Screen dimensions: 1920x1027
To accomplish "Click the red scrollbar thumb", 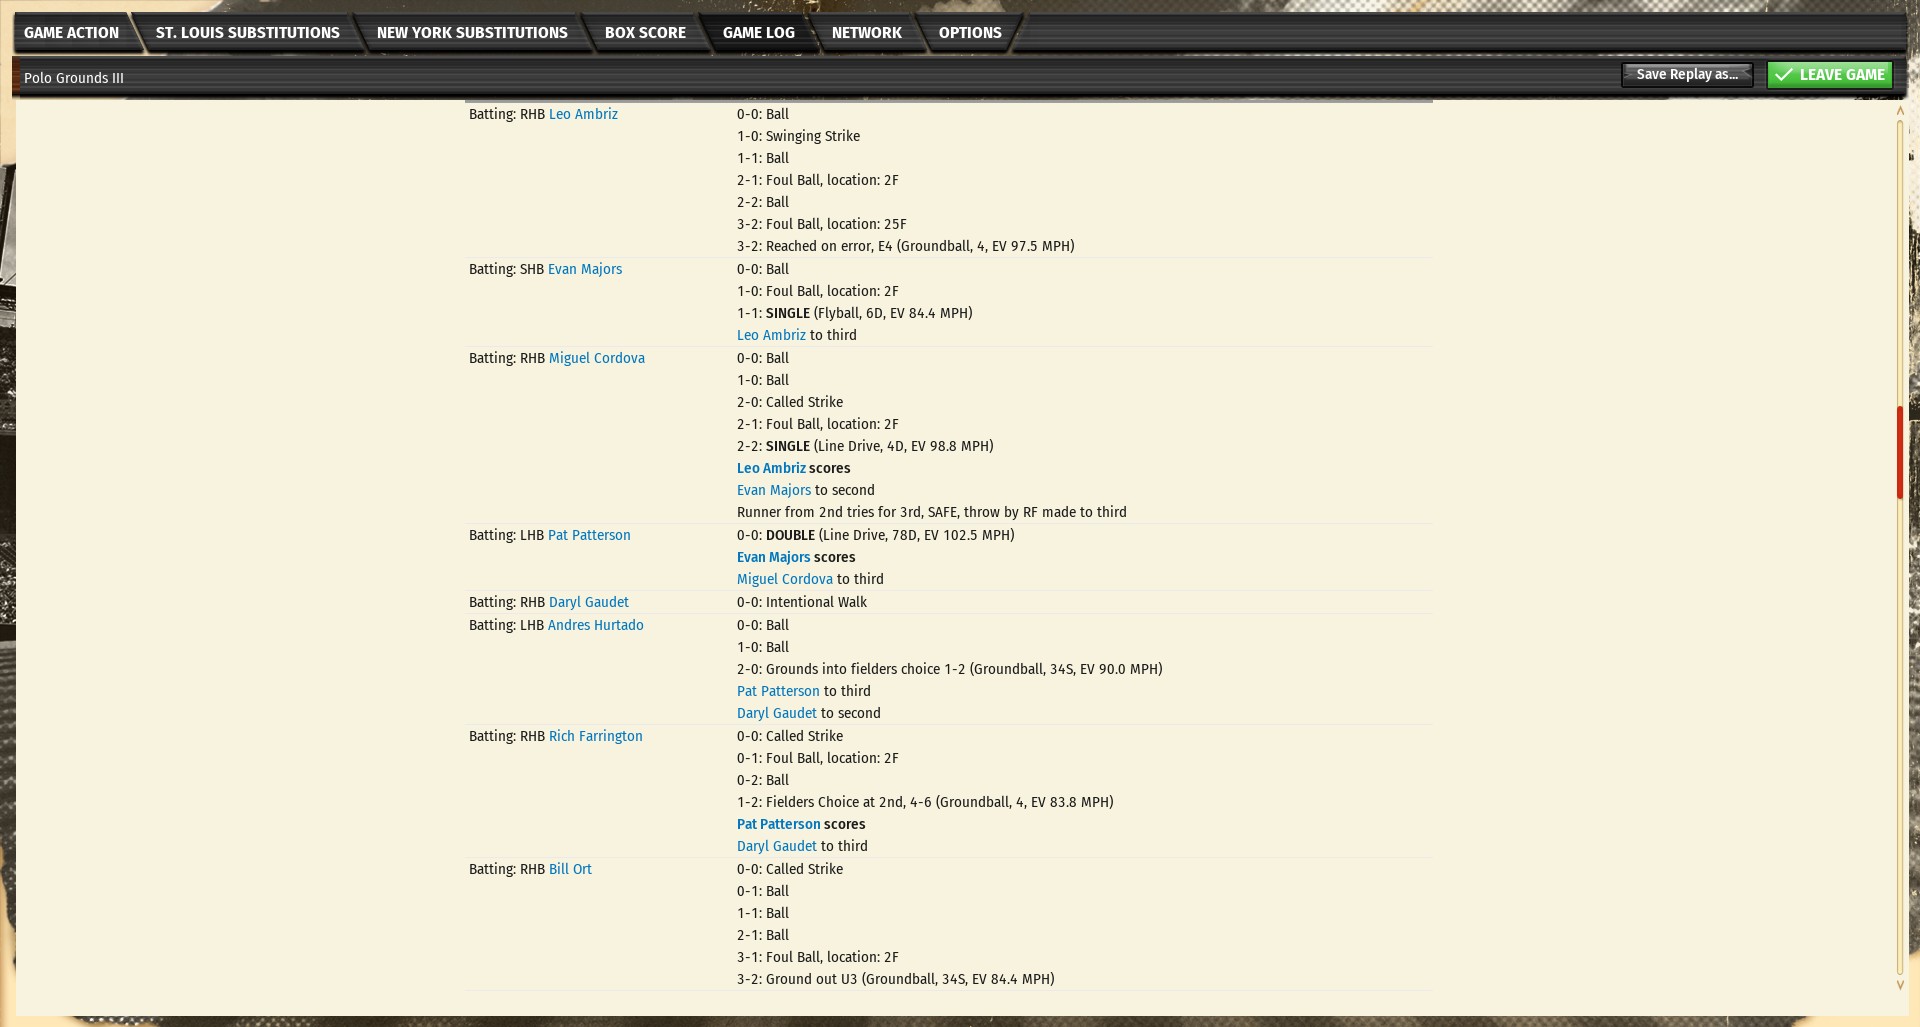I will point(1899,452).
